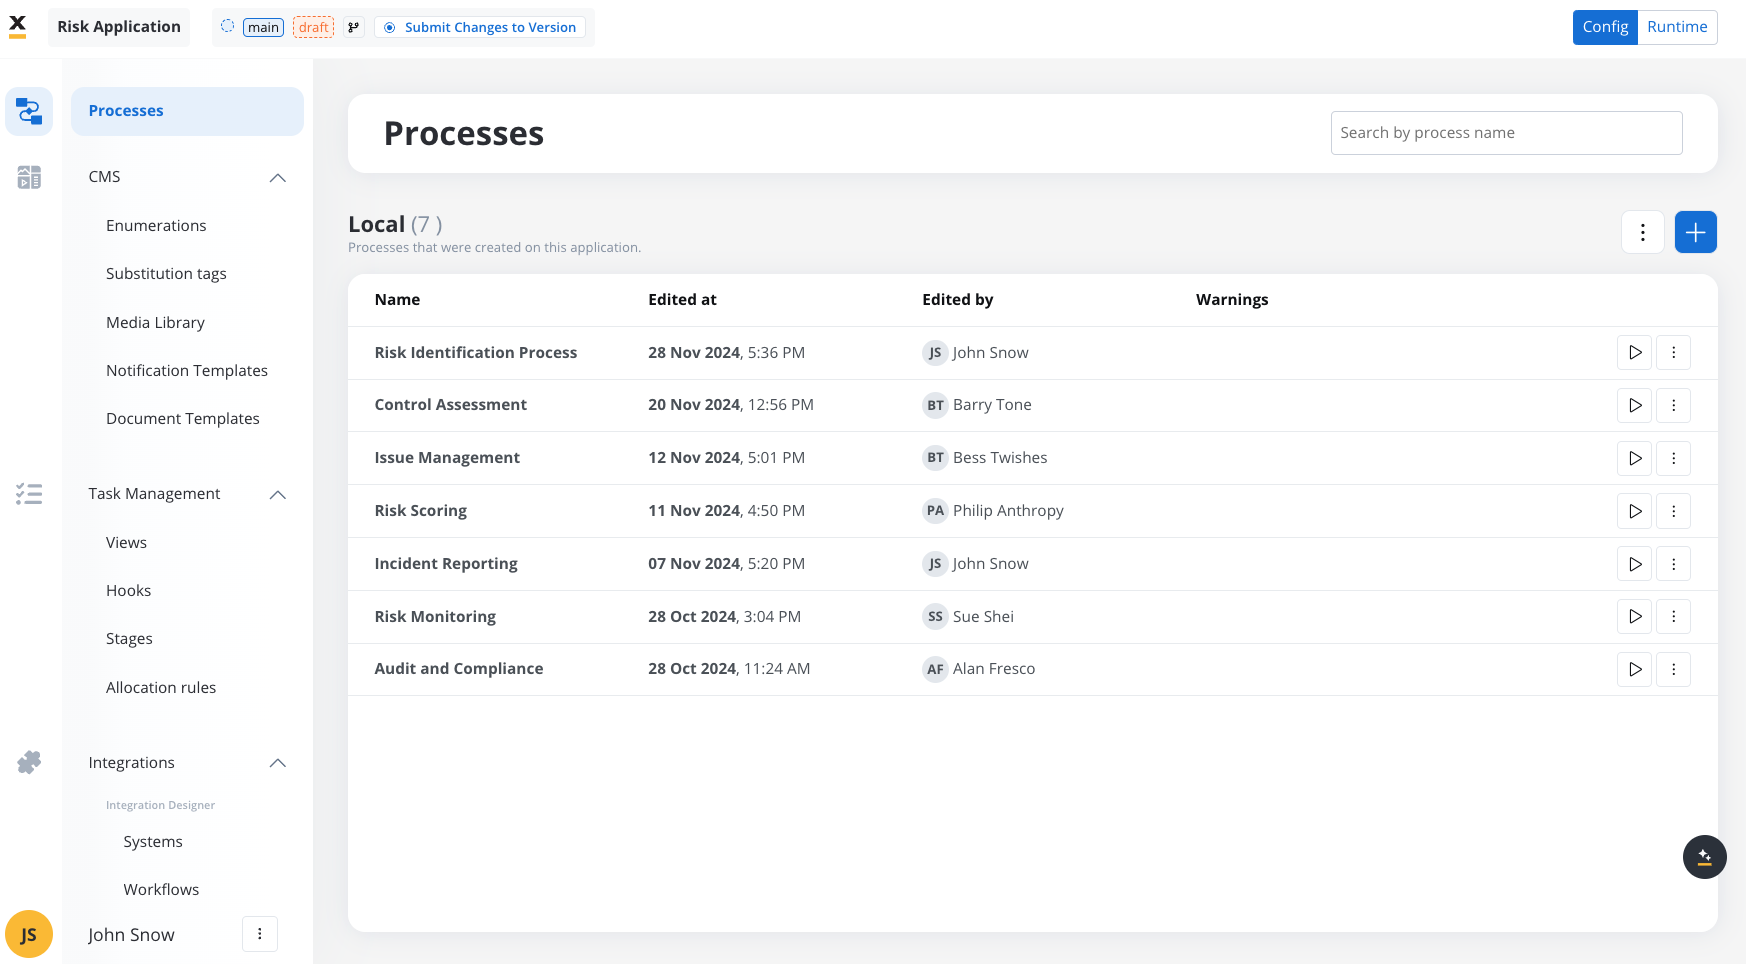Open the Risk Identification Process entry
The height and width of the screenshot is (964, 1746).
pyautogui.click(x=476, y=353)
